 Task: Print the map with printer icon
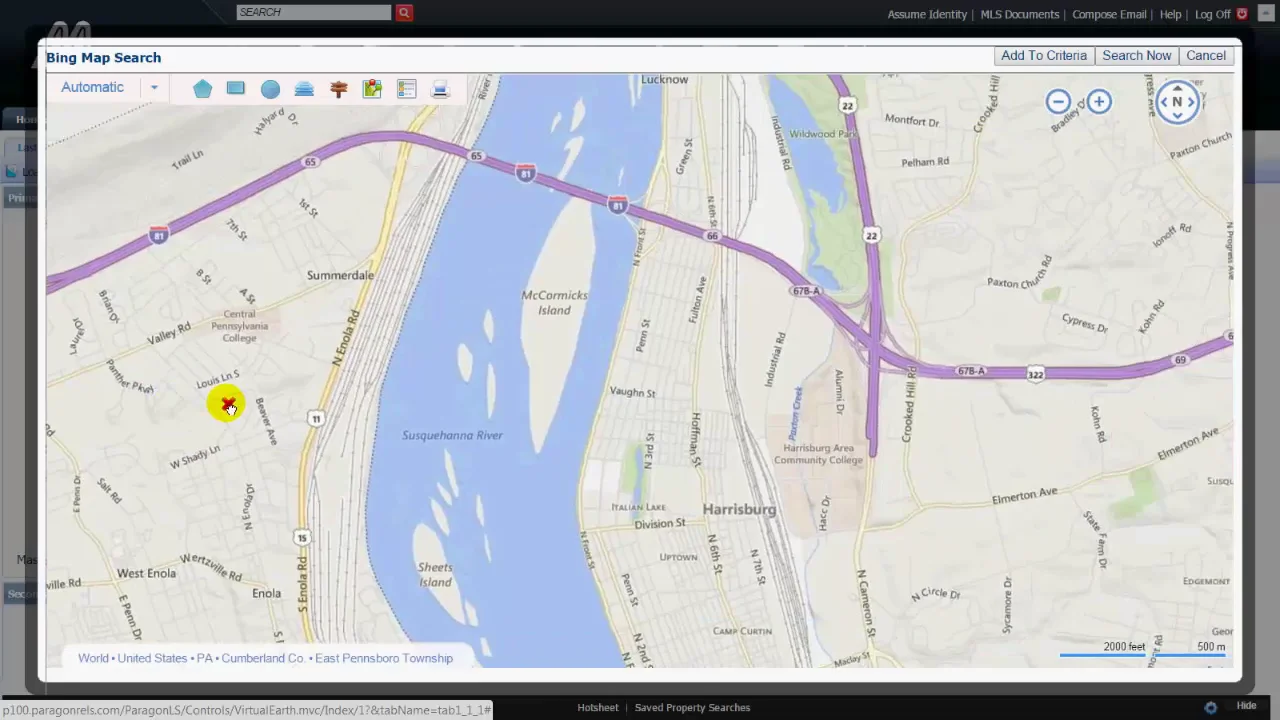(440, 89)
